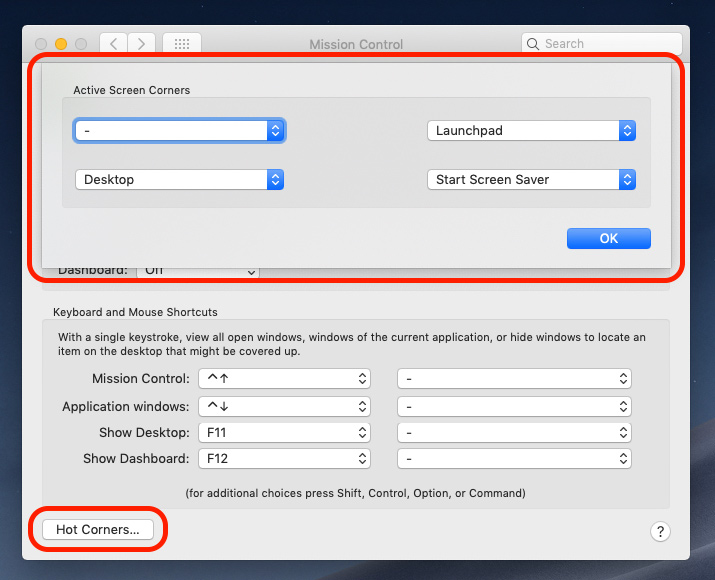Click the yellow minimize window button
This screenshot has width=715, height=580.
pos(61,44)
